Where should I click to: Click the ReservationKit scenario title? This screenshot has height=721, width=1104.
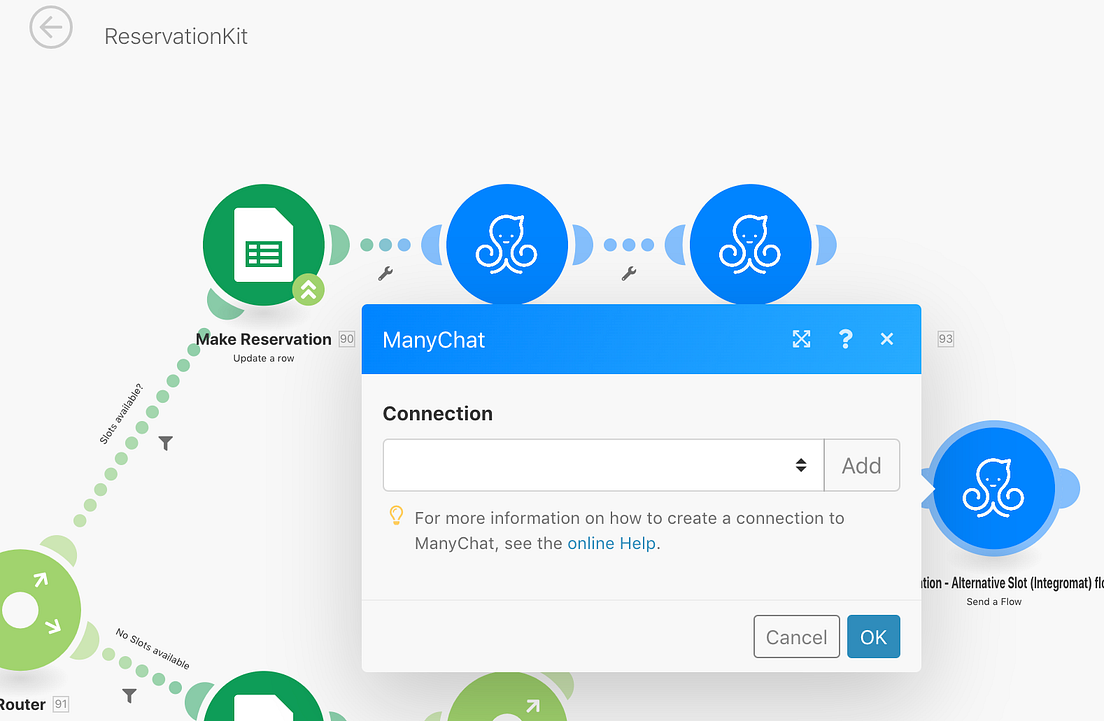point(176,36)
